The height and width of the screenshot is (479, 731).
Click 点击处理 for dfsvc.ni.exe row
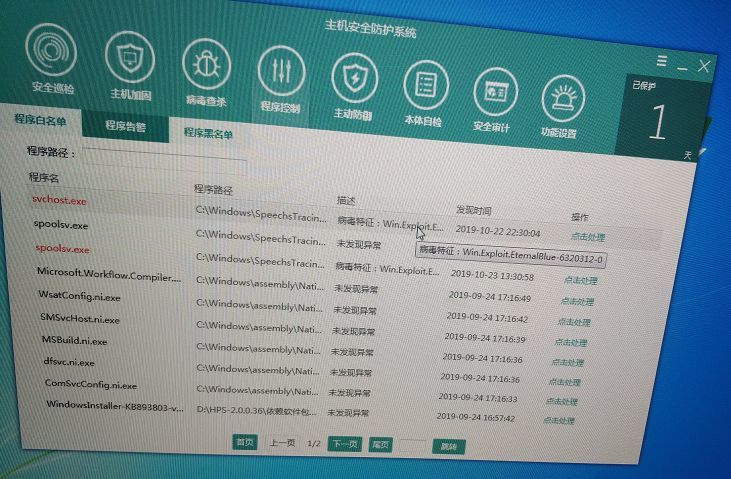coord(564,382)
